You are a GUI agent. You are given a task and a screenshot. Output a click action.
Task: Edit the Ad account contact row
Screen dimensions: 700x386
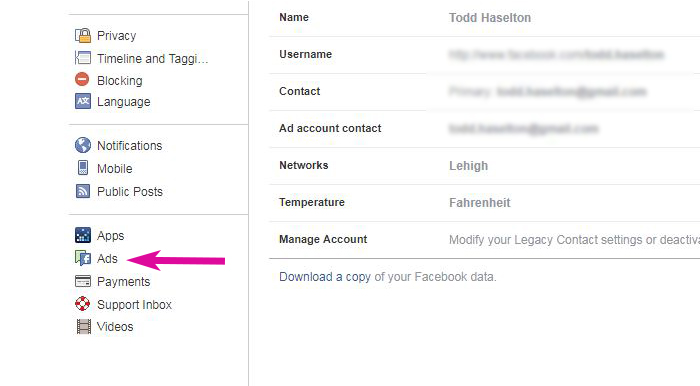tap(484, 129)
